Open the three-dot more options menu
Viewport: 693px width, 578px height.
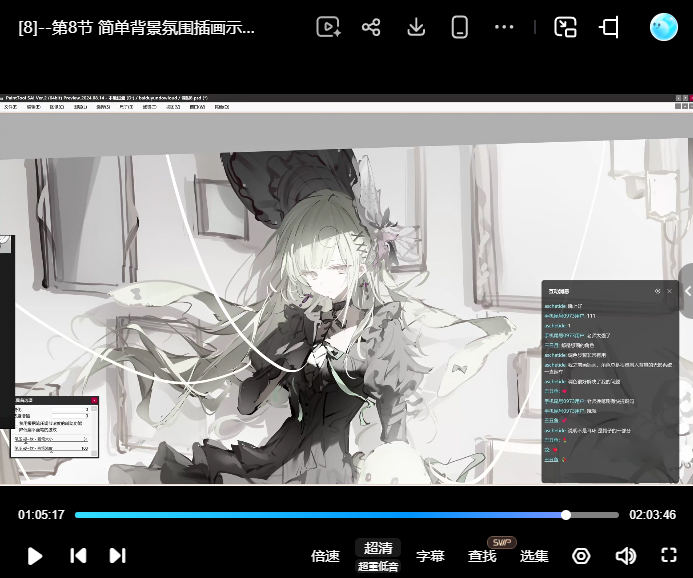click(x=504, y=27)
